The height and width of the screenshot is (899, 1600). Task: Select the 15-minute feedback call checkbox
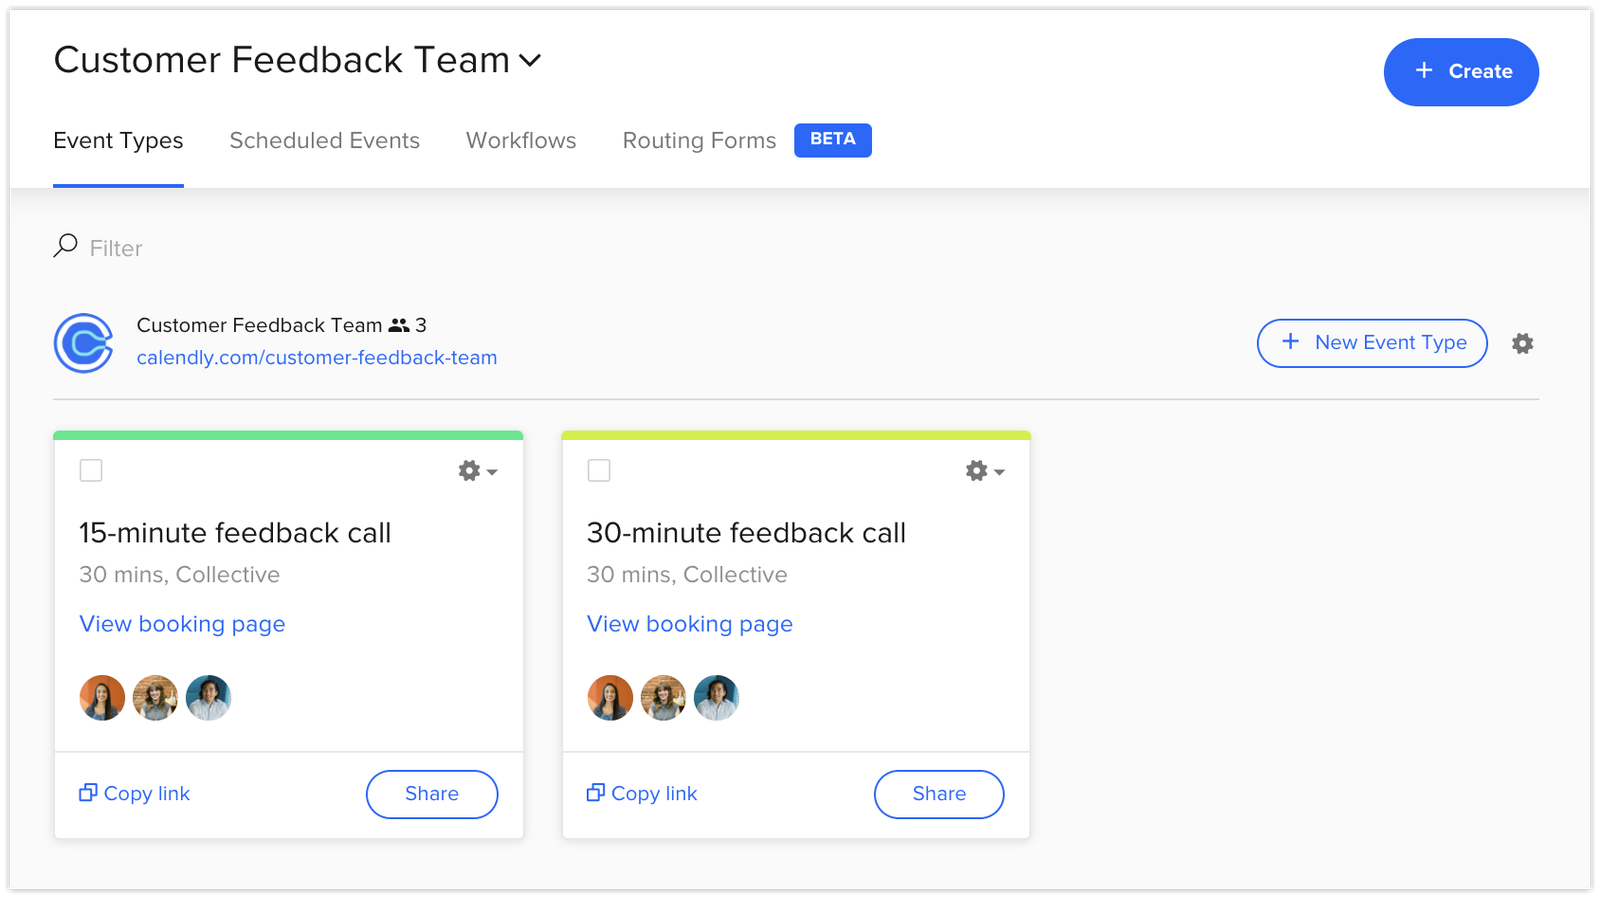point(91,470)
